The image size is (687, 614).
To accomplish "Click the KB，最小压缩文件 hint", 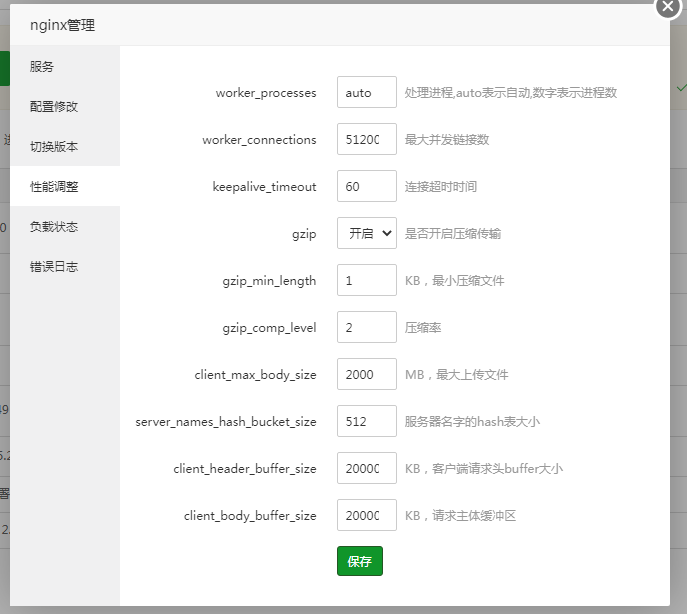I will click(454, 280).
